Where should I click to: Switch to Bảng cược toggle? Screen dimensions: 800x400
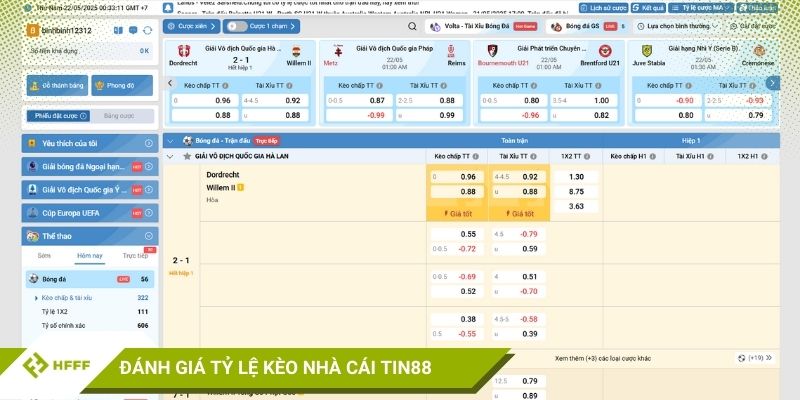119,116
